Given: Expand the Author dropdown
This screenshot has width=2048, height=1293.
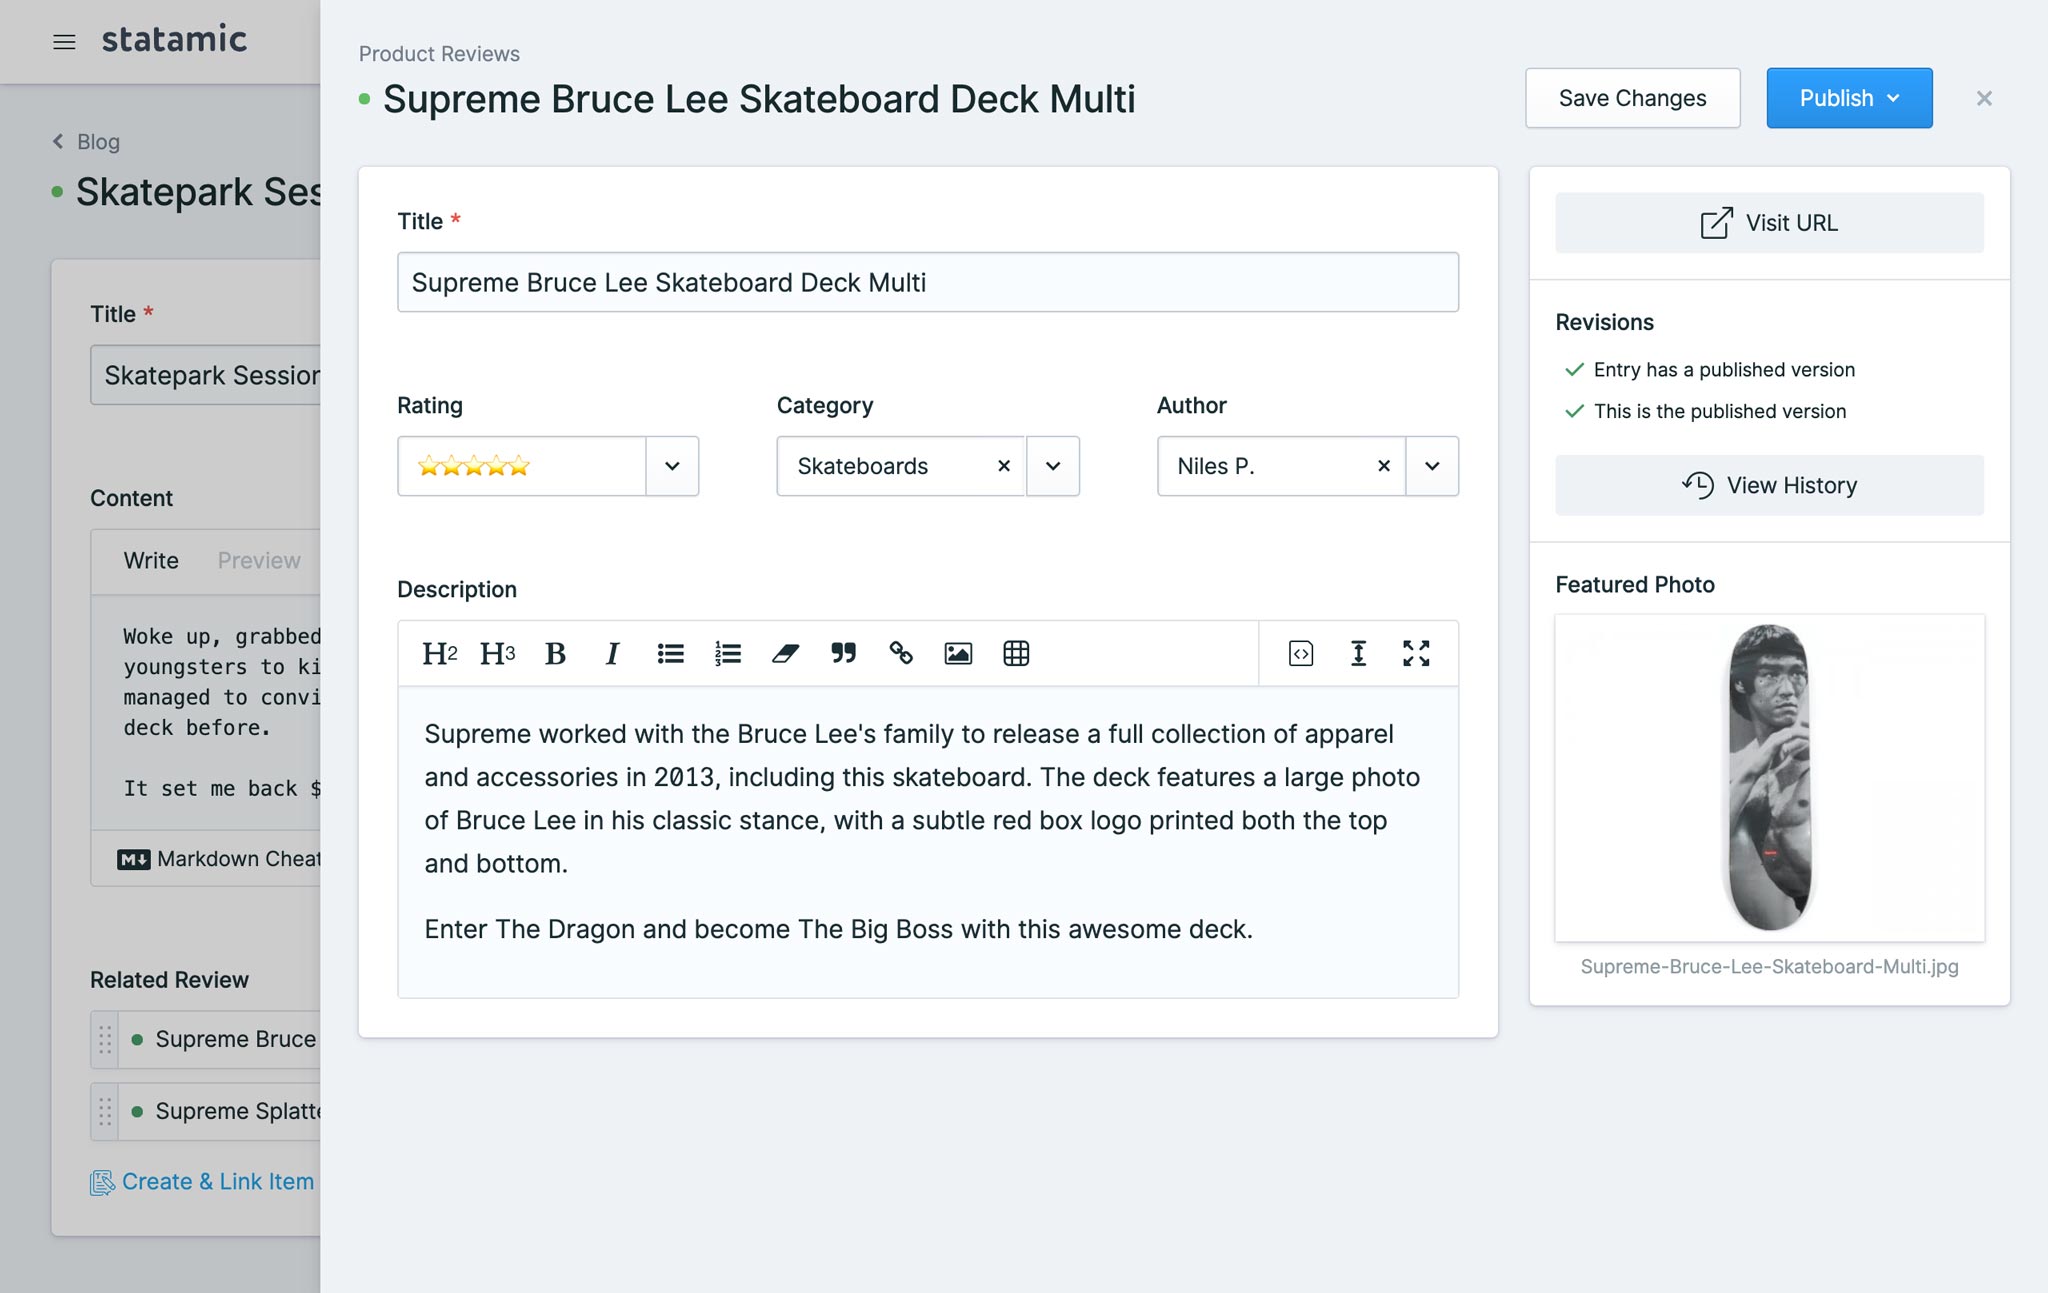Looking at the screenshot, I should point(1428,465).
